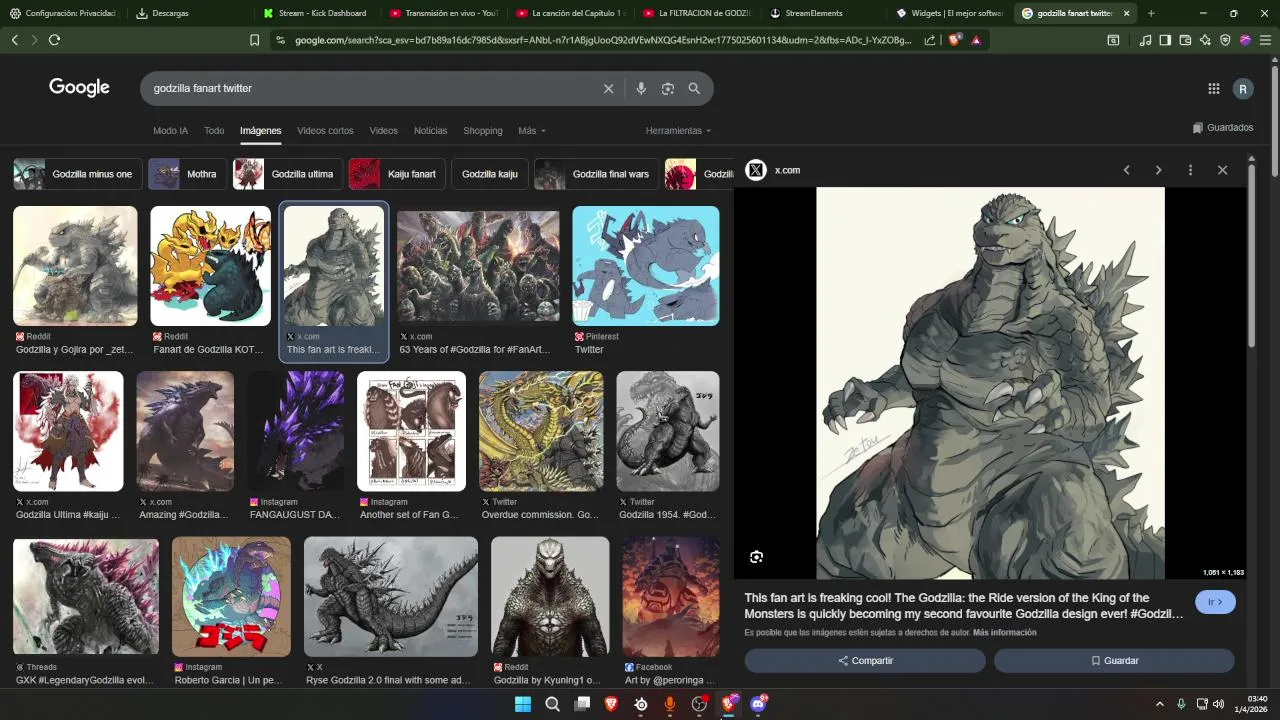Viewport: 1280px width, 720px height.
Task: Open Brave Leo AI icon
Action: (1205, 40)
